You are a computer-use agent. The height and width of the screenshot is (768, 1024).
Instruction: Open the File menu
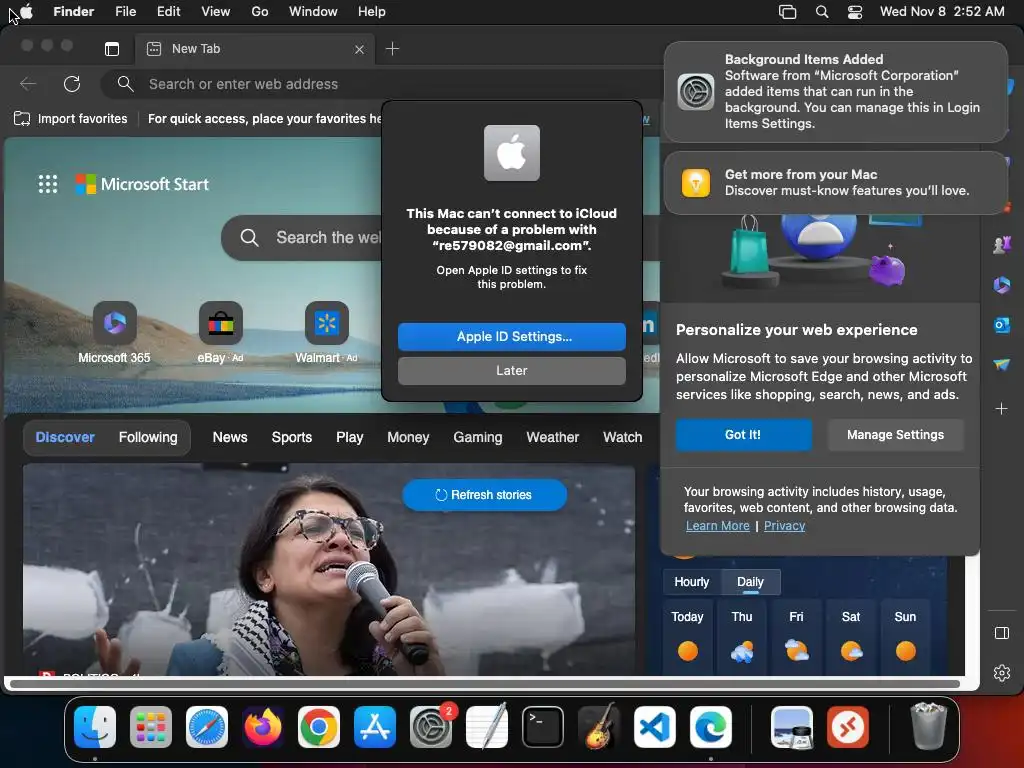(x=125, y=12)
